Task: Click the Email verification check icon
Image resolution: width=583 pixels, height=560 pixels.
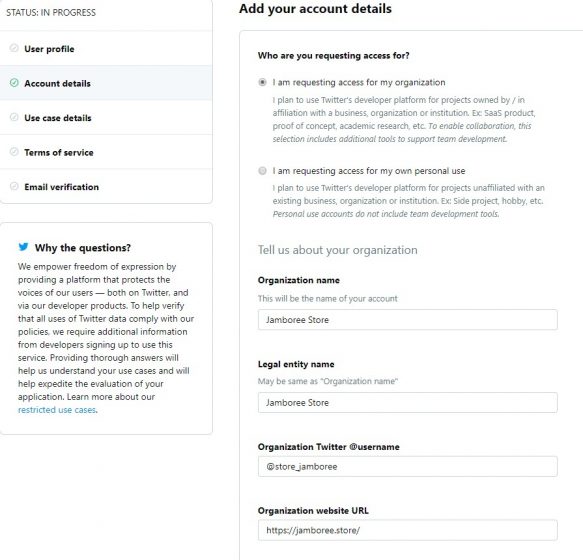Action: click(x=14, y=186)
